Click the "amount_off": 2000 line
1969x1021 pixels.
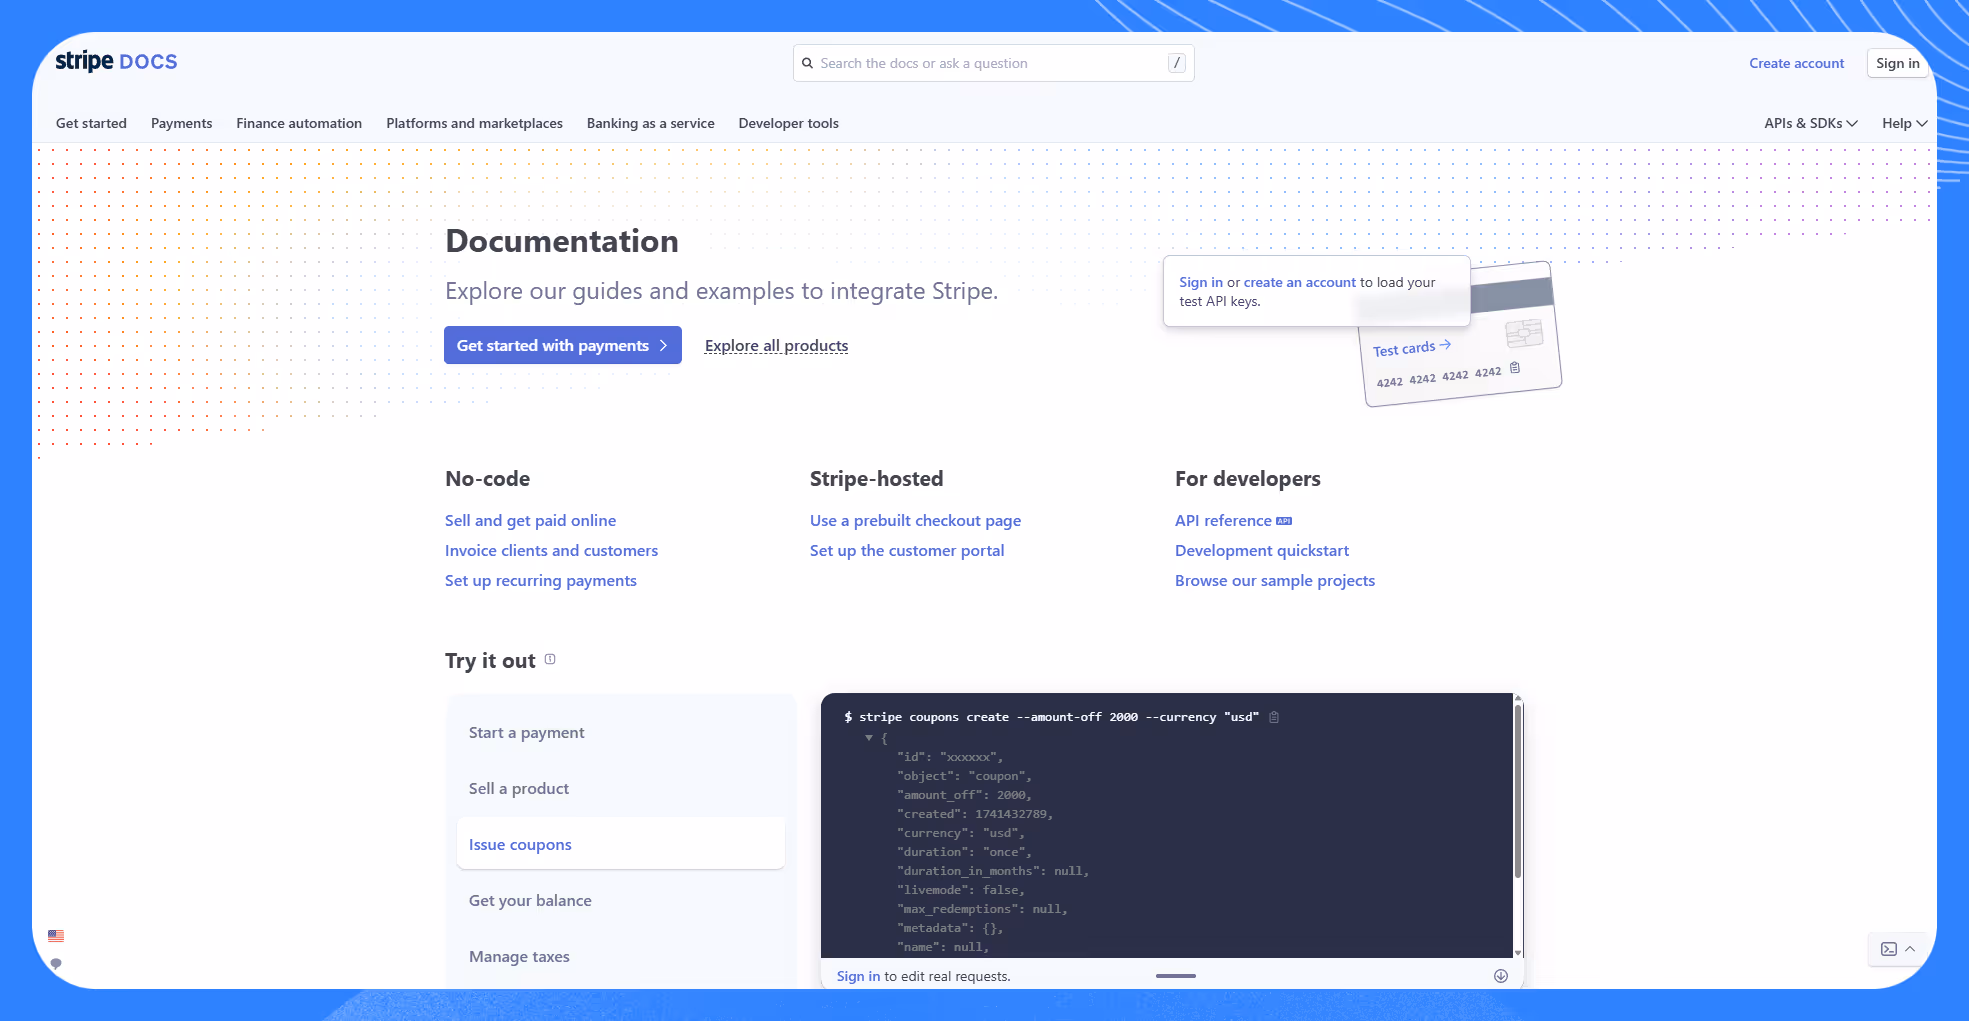pos(964,795)
